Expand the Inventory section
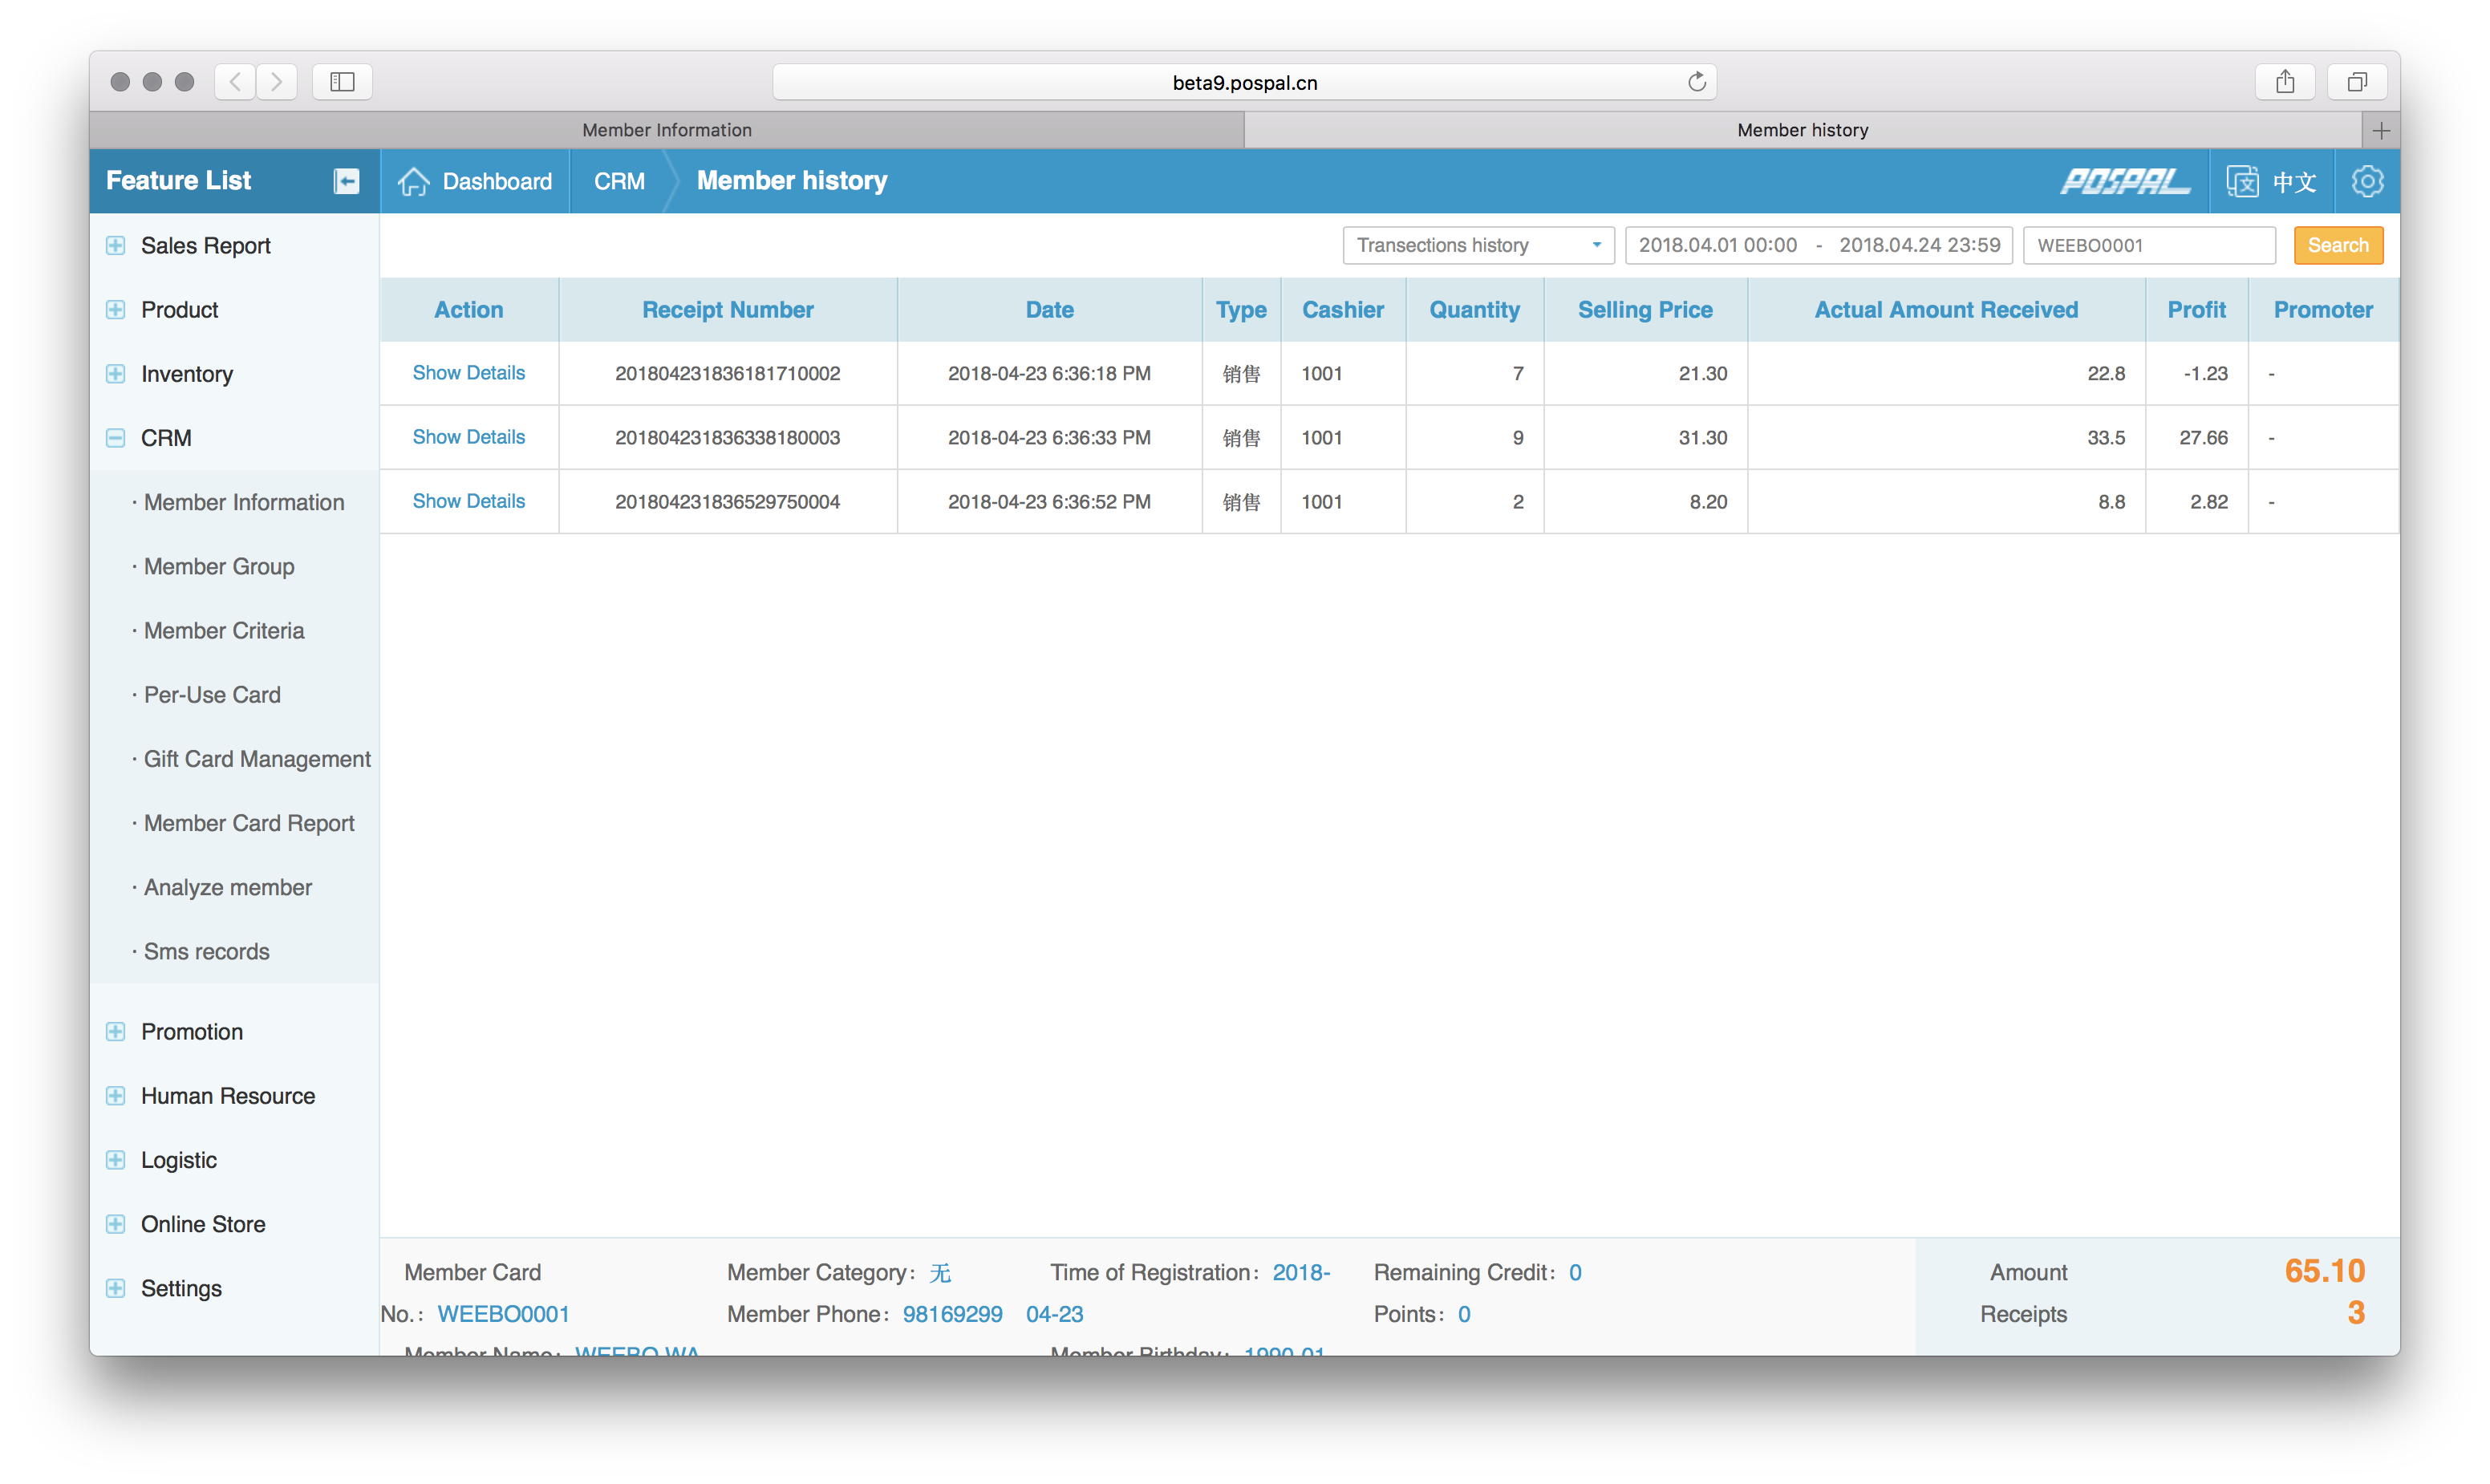Viewport: 2490px width, 1484px height. 116,374
